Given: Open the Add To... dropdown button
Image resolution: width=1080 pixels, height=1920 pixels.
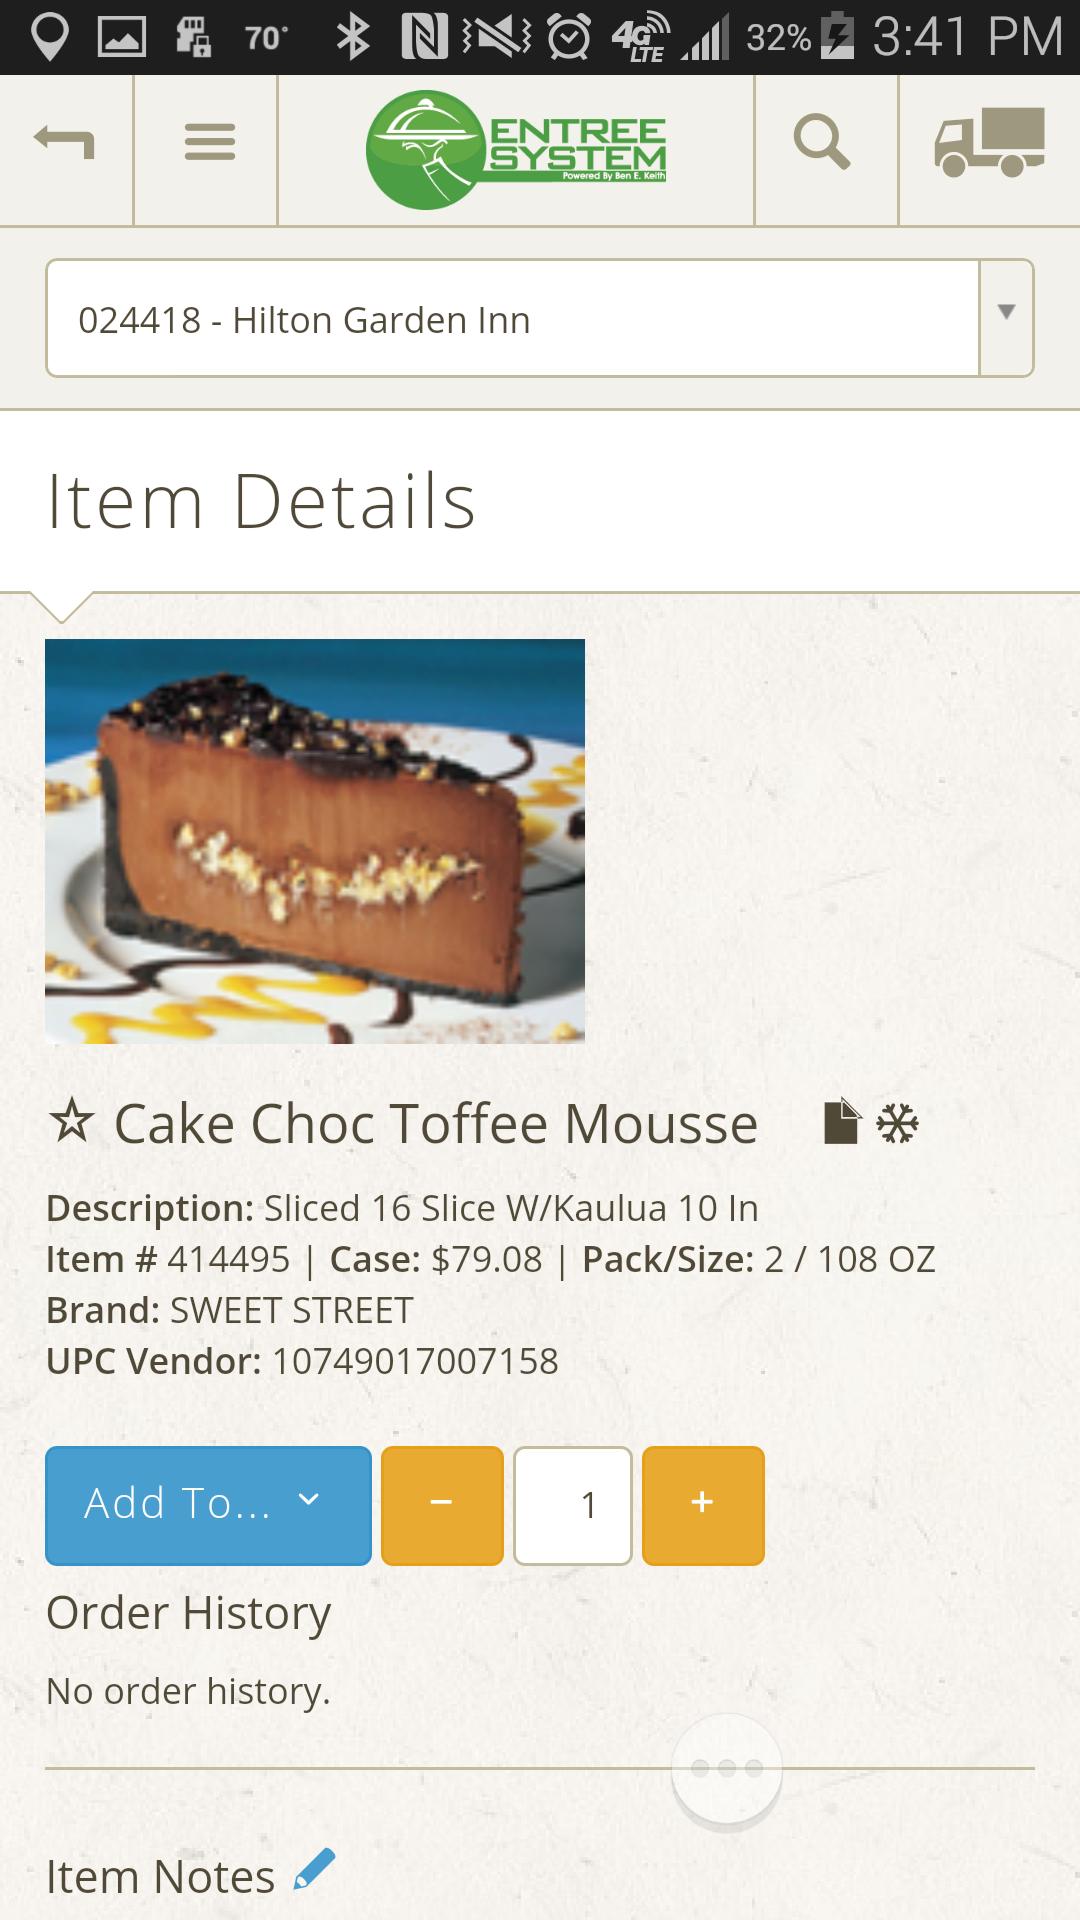Looking at the screenshot, I should 208,1505.
